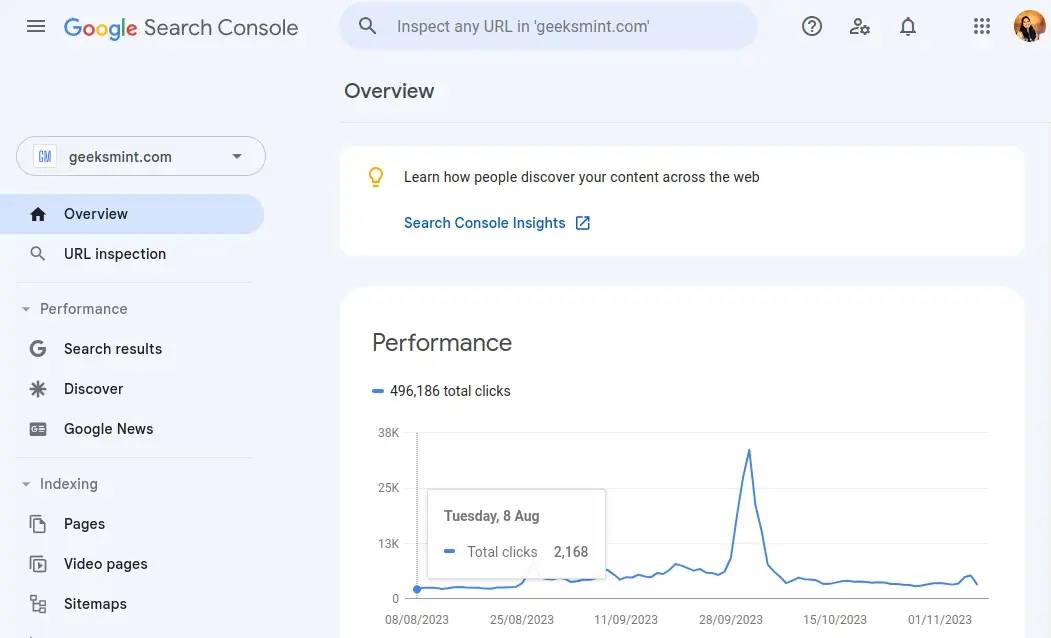Click the 13K y-axis label
This screenshot has height=638, width=1051.
[388, 544]
